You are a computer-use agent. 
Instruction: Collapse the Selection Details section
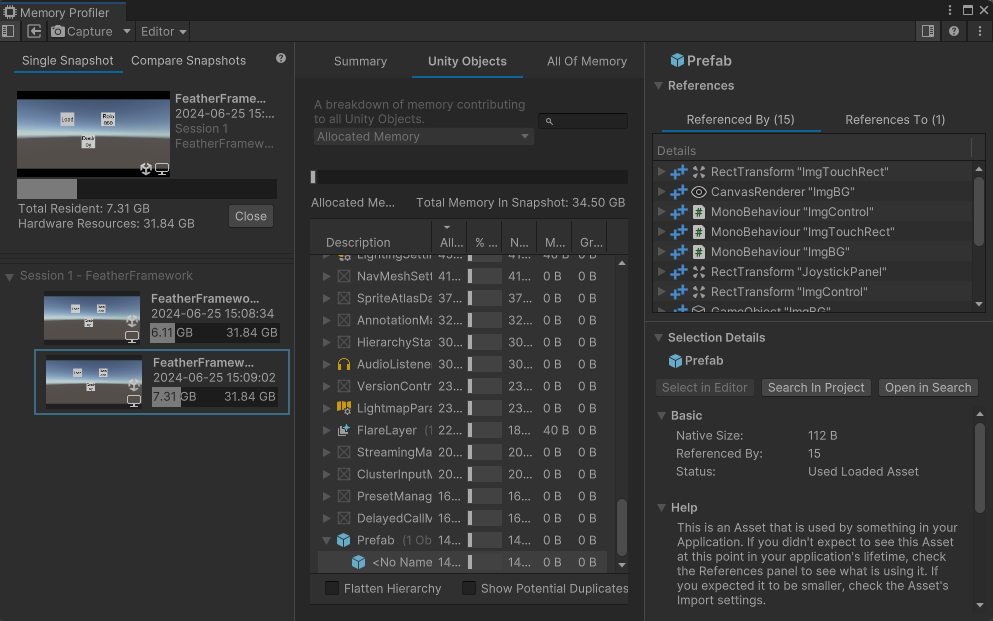click(x=659, y=337)
